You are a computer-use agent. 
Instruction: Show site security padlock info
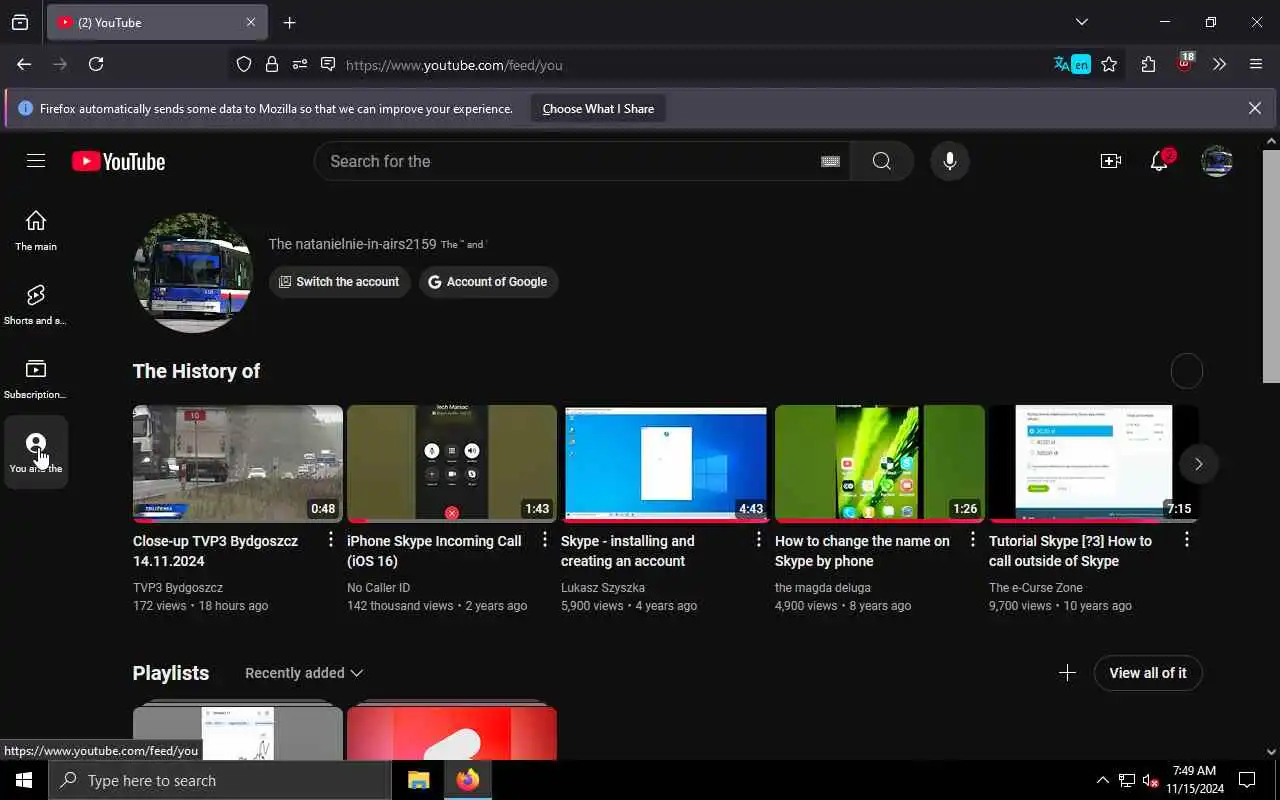click(272, 65)
